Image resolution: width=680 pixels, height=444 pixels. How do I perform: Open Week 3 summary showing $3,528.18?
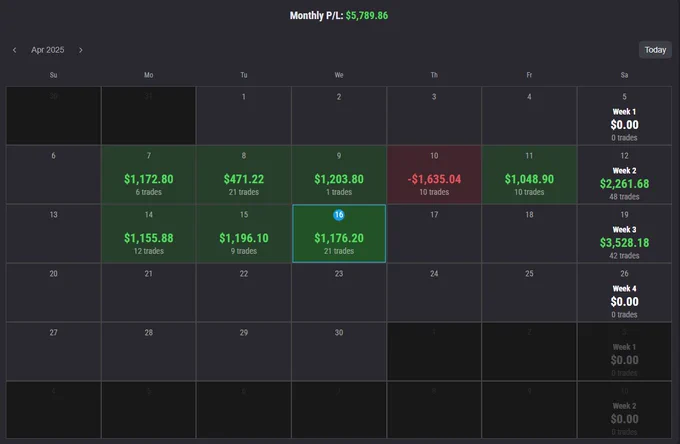coord(624,233)
